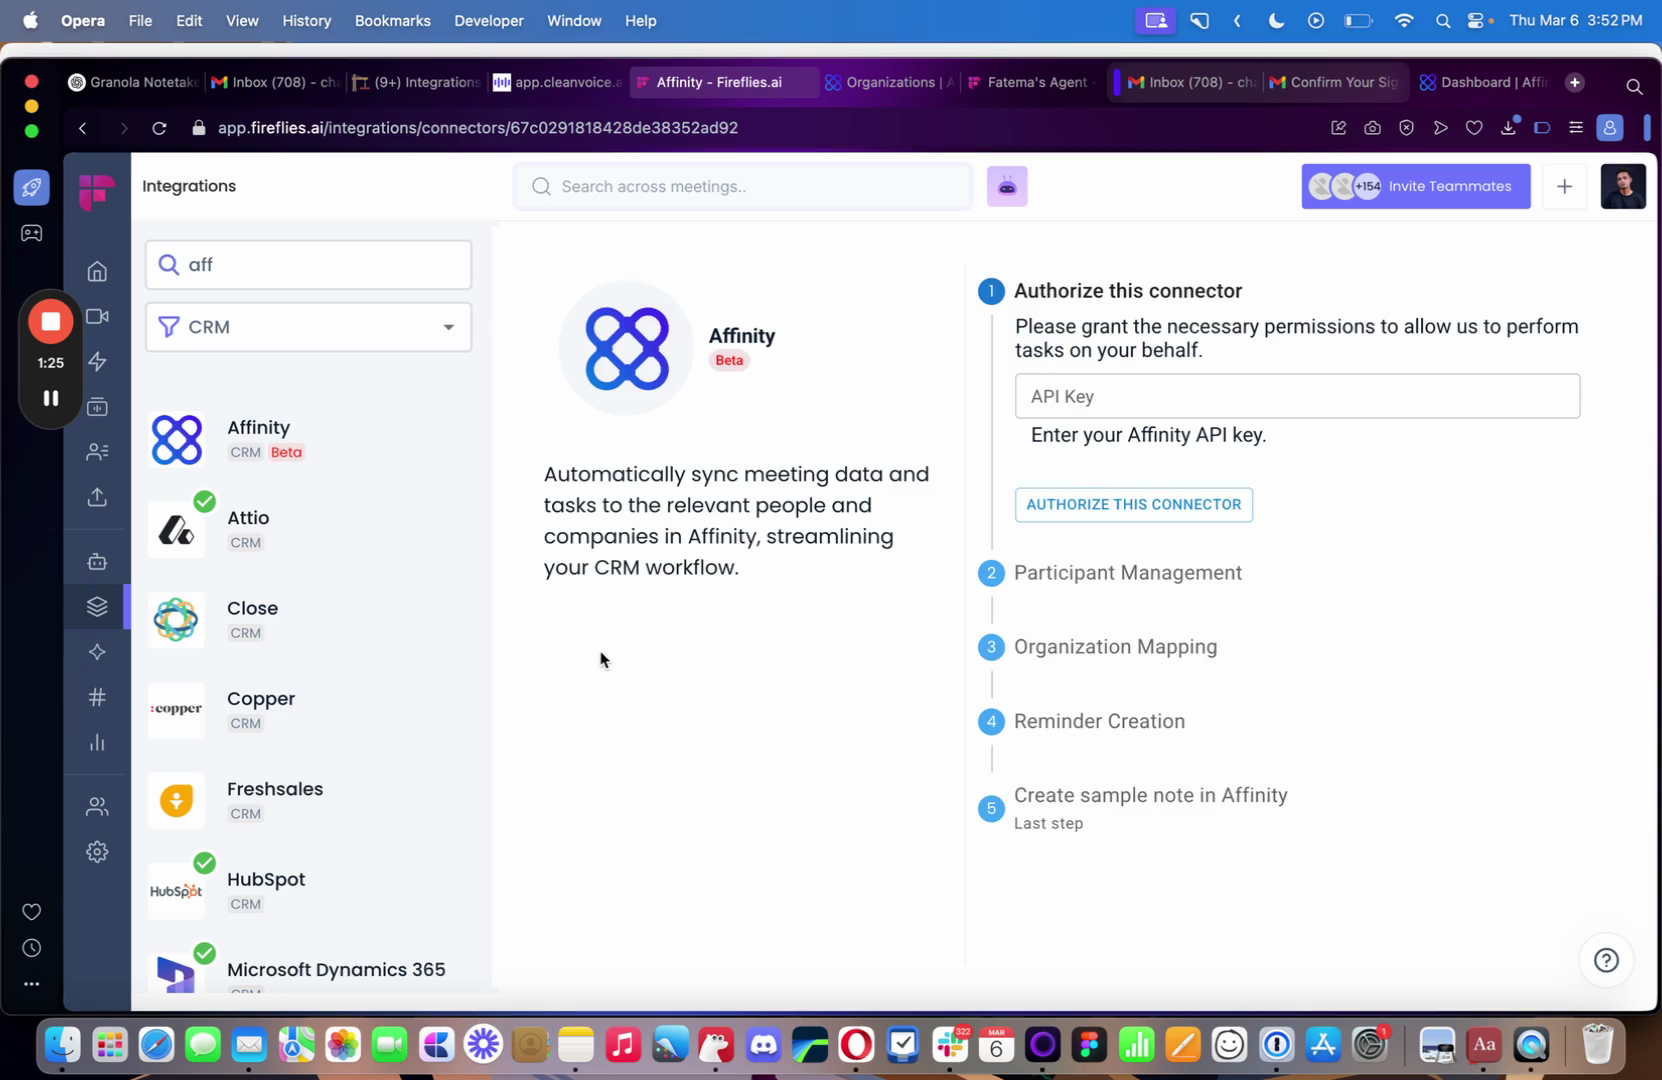Switch to Fatema's Agent tab
Image resolution: width=1662 pixels, height=1080 pixels.
tap(1029, 82)
